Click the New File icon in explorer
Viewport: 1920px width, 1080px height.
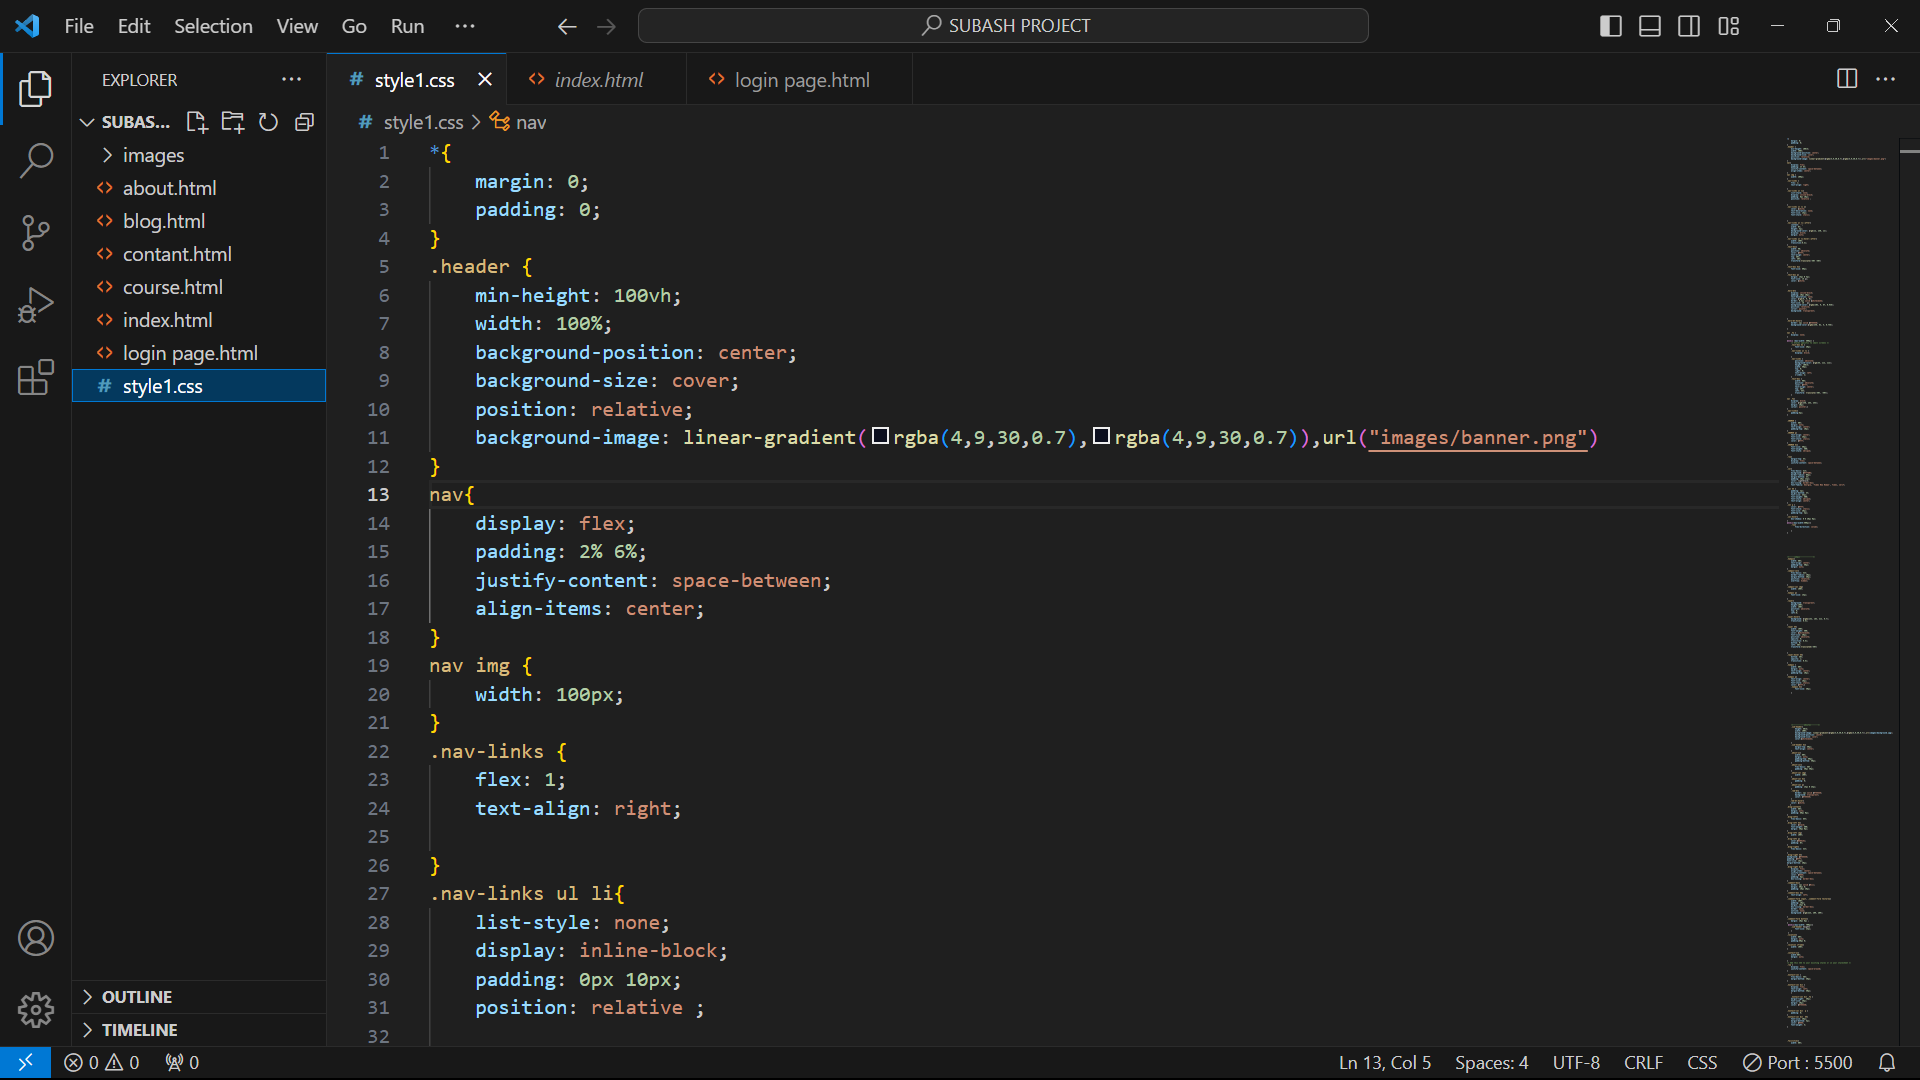pos(196,122)
